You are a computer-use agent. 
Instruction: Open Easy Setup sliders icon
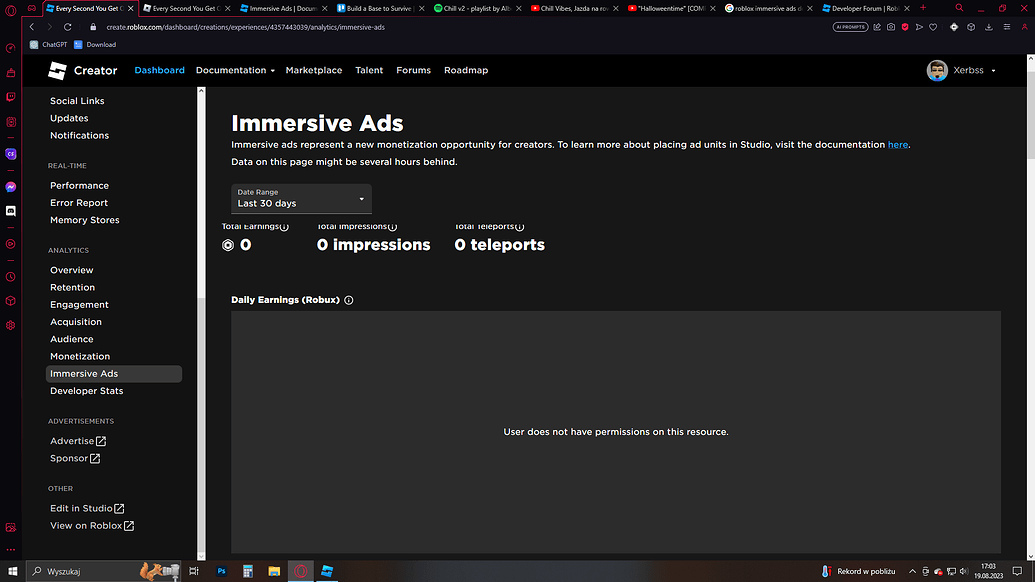(x=1007, y=27)
